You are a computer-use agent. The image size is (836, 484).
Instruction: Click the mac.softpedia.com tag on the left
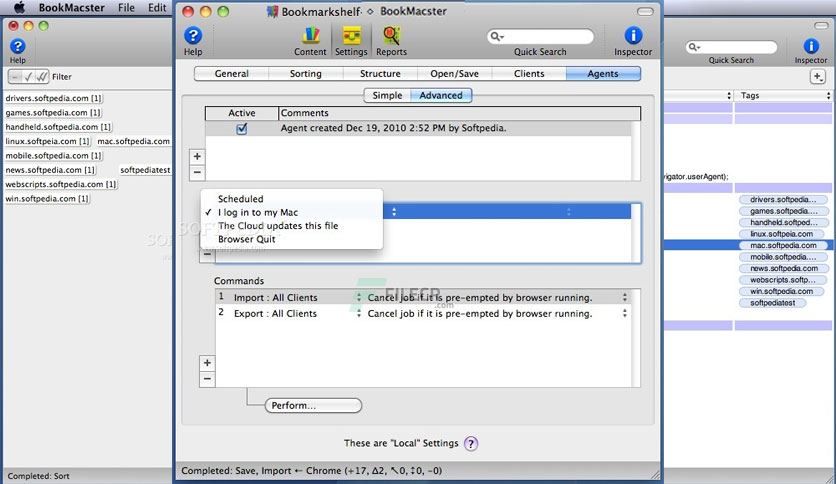pos(133,141)
